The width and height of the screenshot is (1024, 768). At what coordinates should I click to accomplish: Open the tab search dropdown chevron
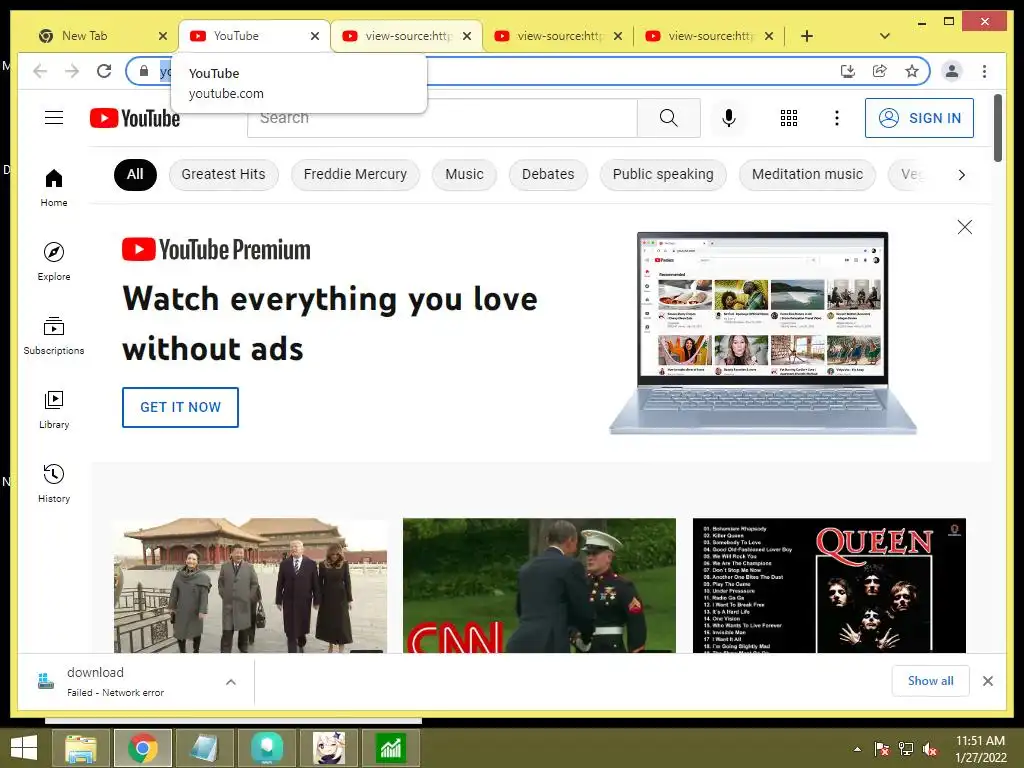tap(884, 36)
